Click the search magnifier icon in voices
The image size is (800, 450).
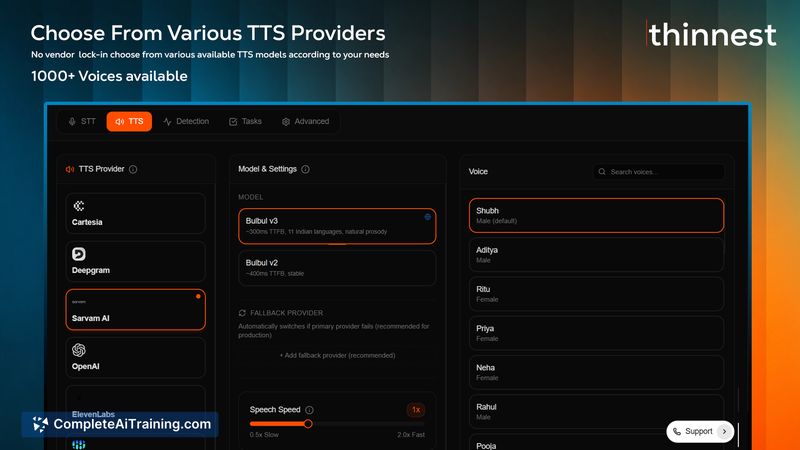[x=602, y=172]
